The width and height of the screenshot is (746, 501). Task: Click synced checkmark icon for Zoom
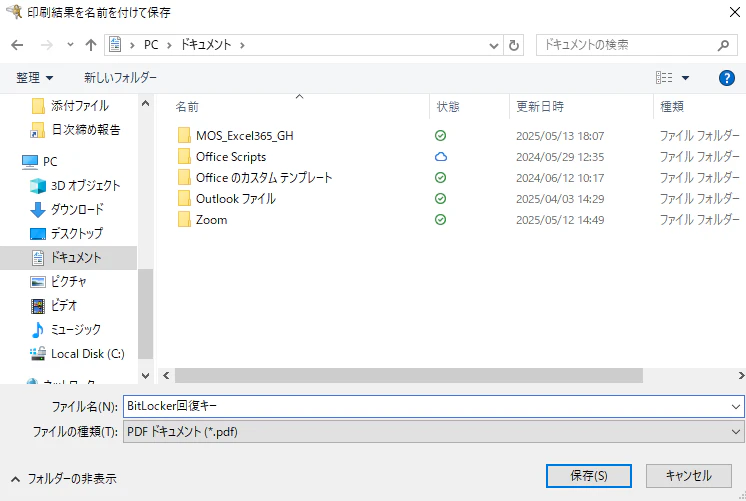point(441,219)
